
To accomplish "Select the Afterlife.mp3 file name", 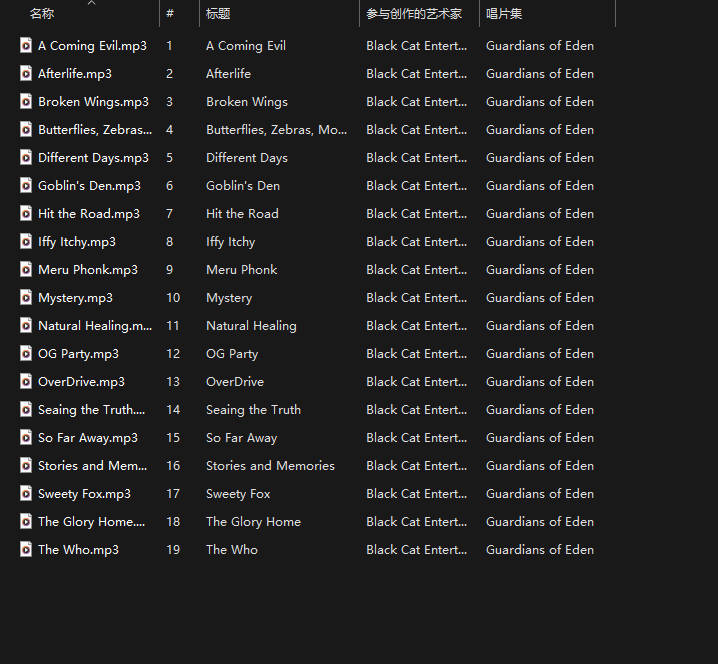I will (x=75, y=74).
